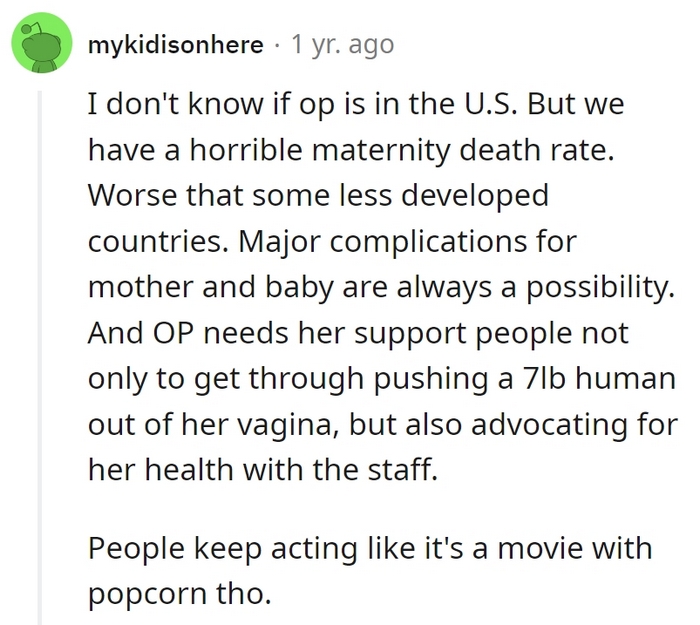Click the separator dot between username and timestamp
The image size is (700, 625).
click(277, 45)
